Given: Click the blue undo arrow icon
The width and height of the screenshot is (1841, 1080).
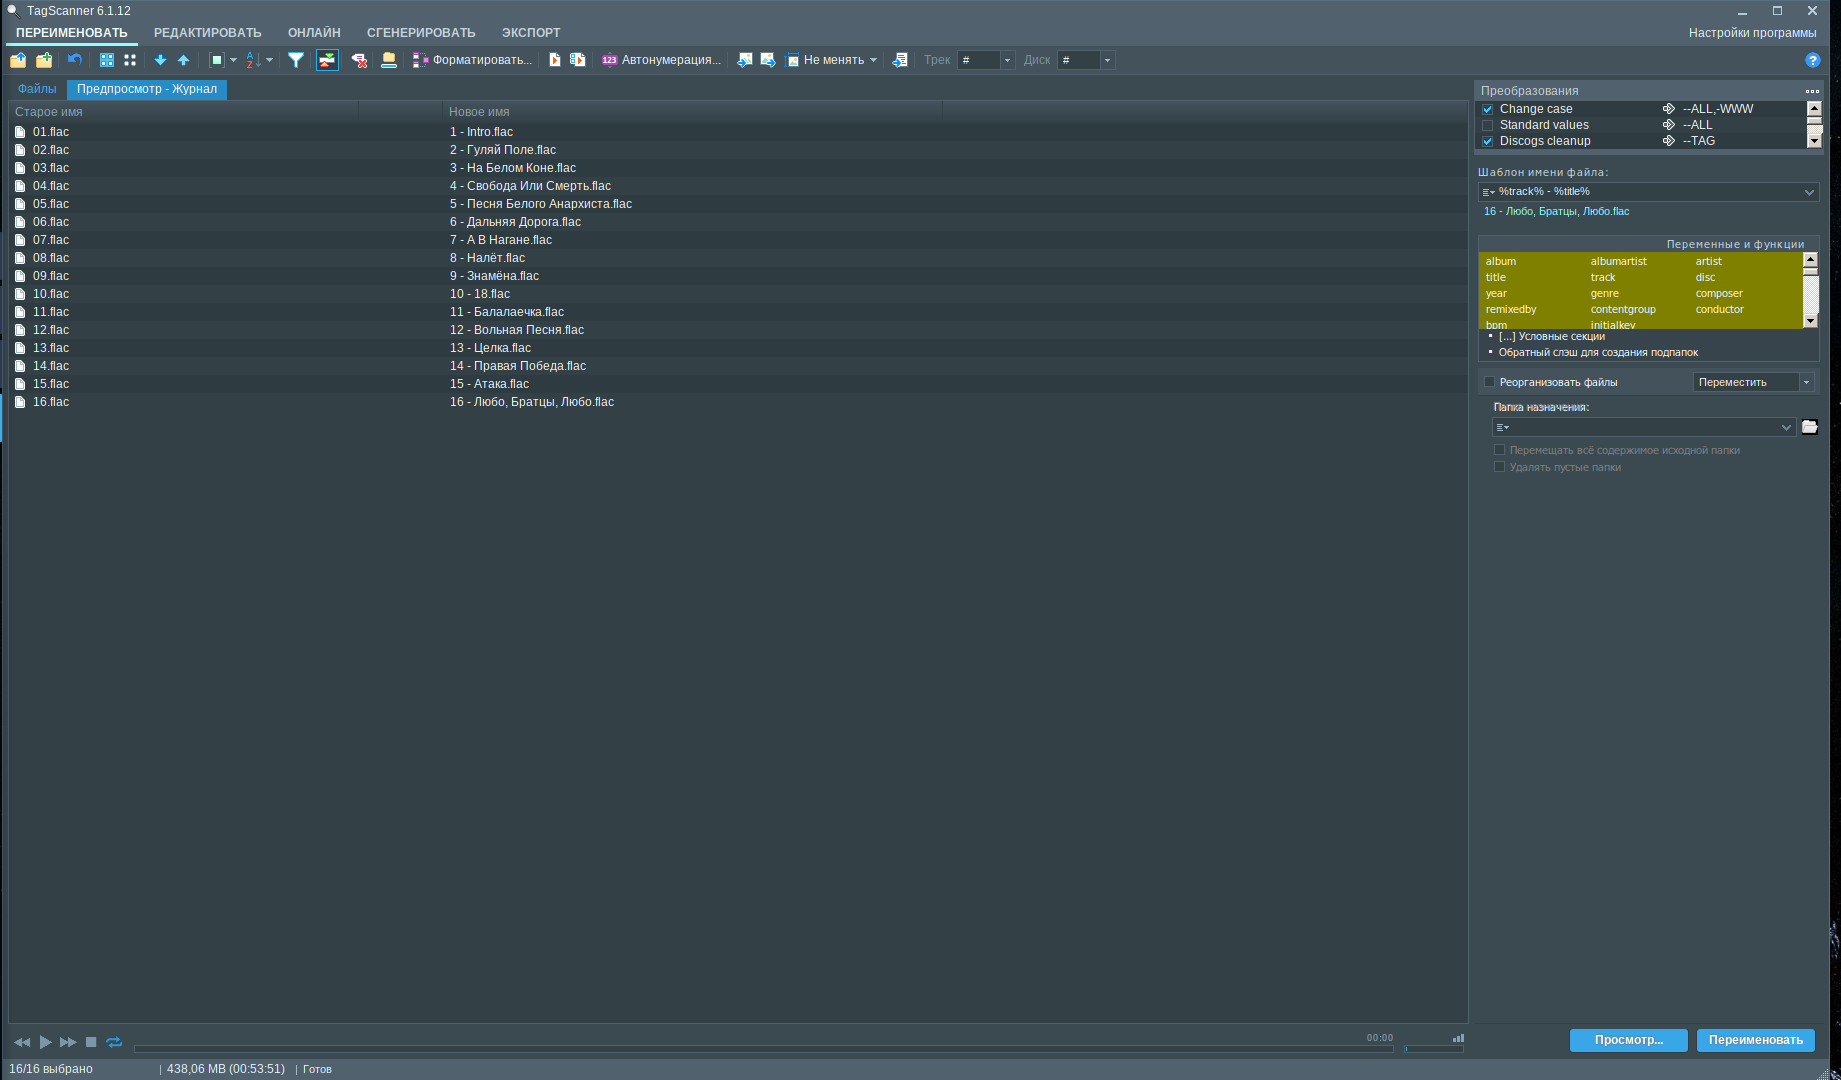Looking at the screenshot, I should point(74,60).
